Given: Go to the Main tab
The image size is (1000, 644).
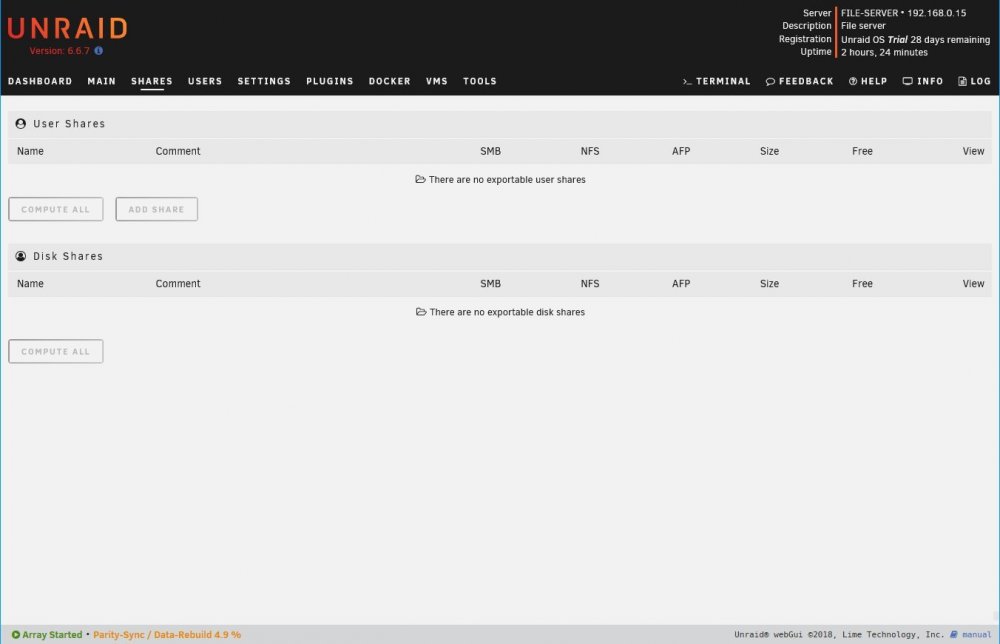Looking at the screenshot, I should point(101,81).
